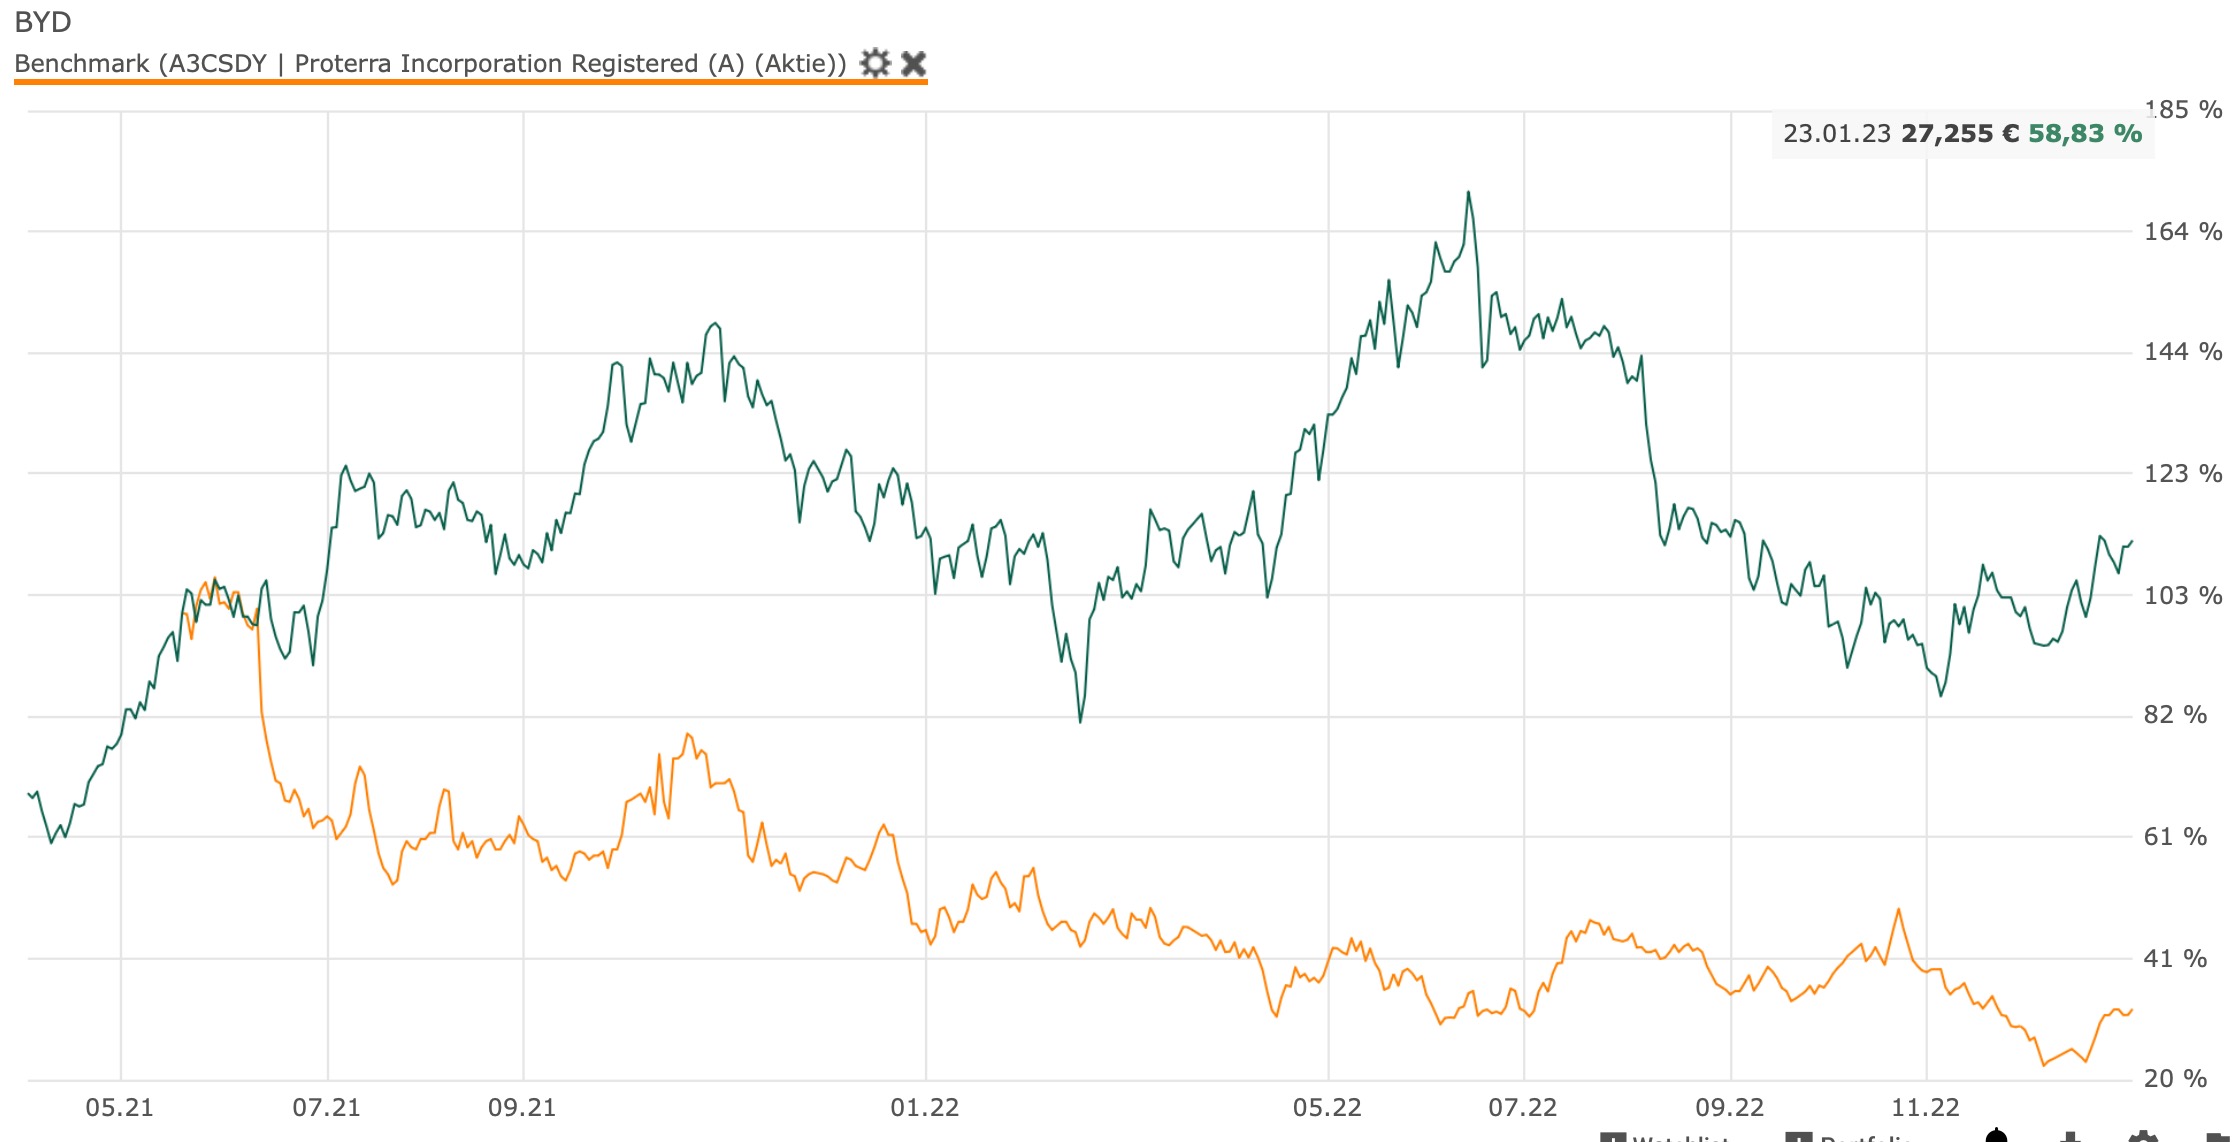Click the bell alert icon below chart

pos(1996,1136)
